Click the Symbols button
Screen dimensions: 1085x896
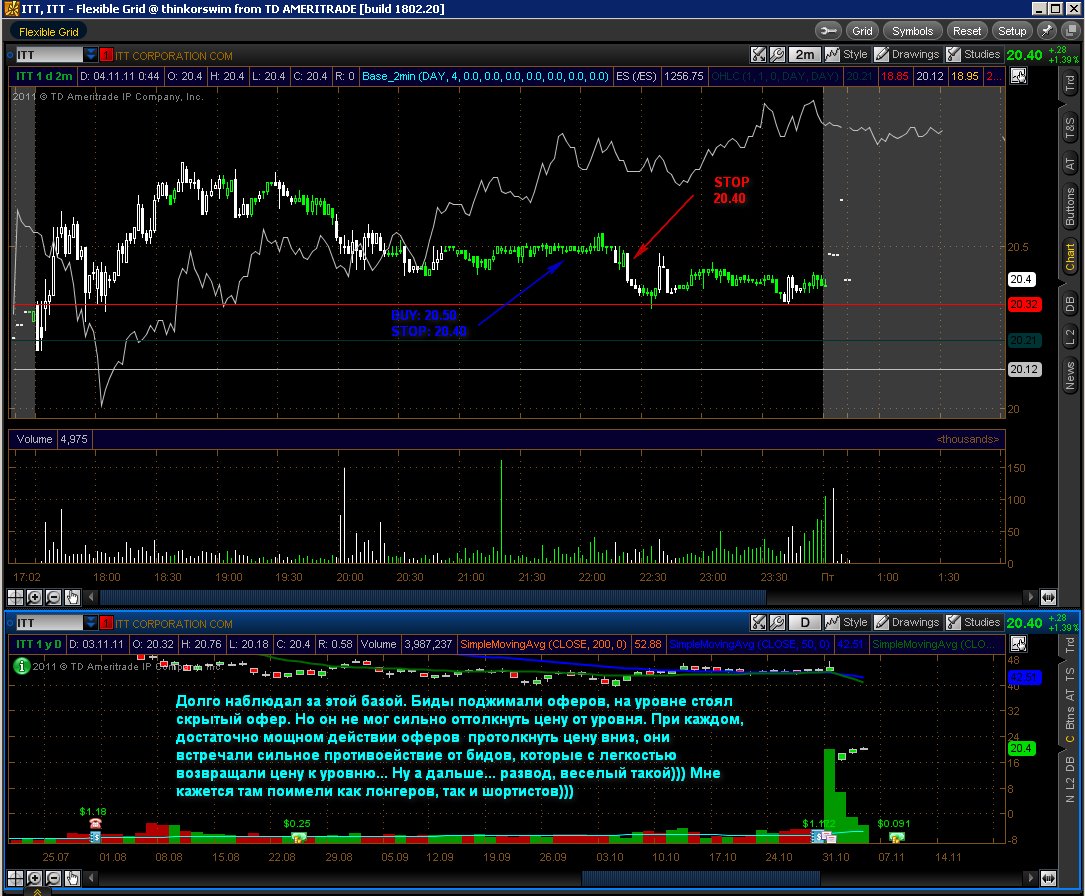coord(913,31)
